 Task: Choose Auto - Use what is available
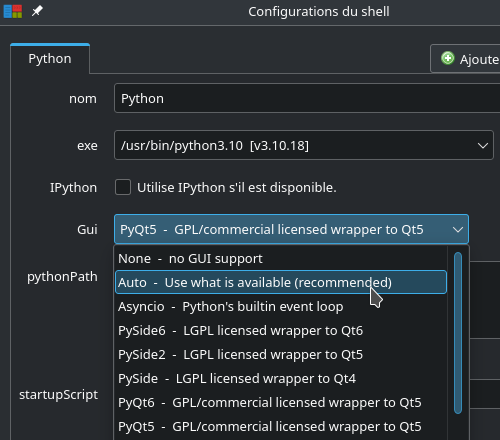(281, 282)
